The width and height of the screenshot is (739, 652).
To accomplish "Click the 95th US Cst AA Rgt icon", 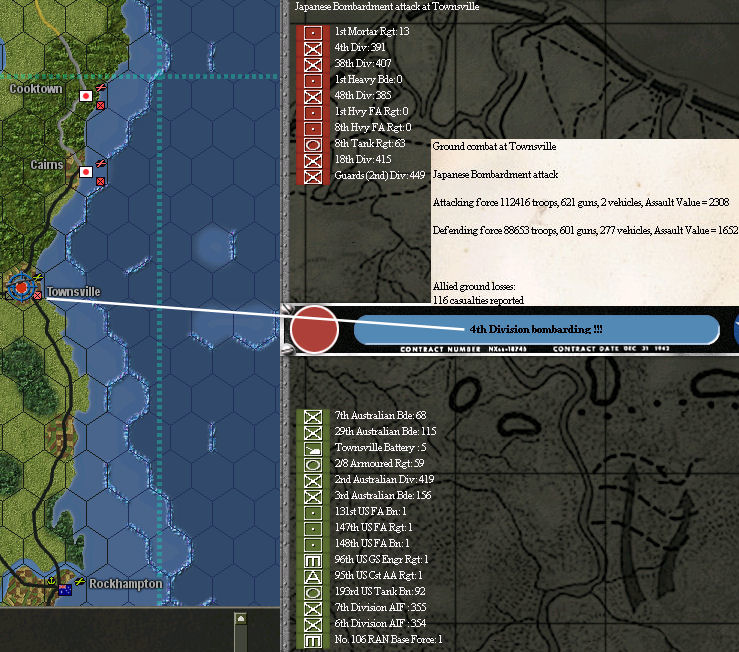I will tap(313, 577).
